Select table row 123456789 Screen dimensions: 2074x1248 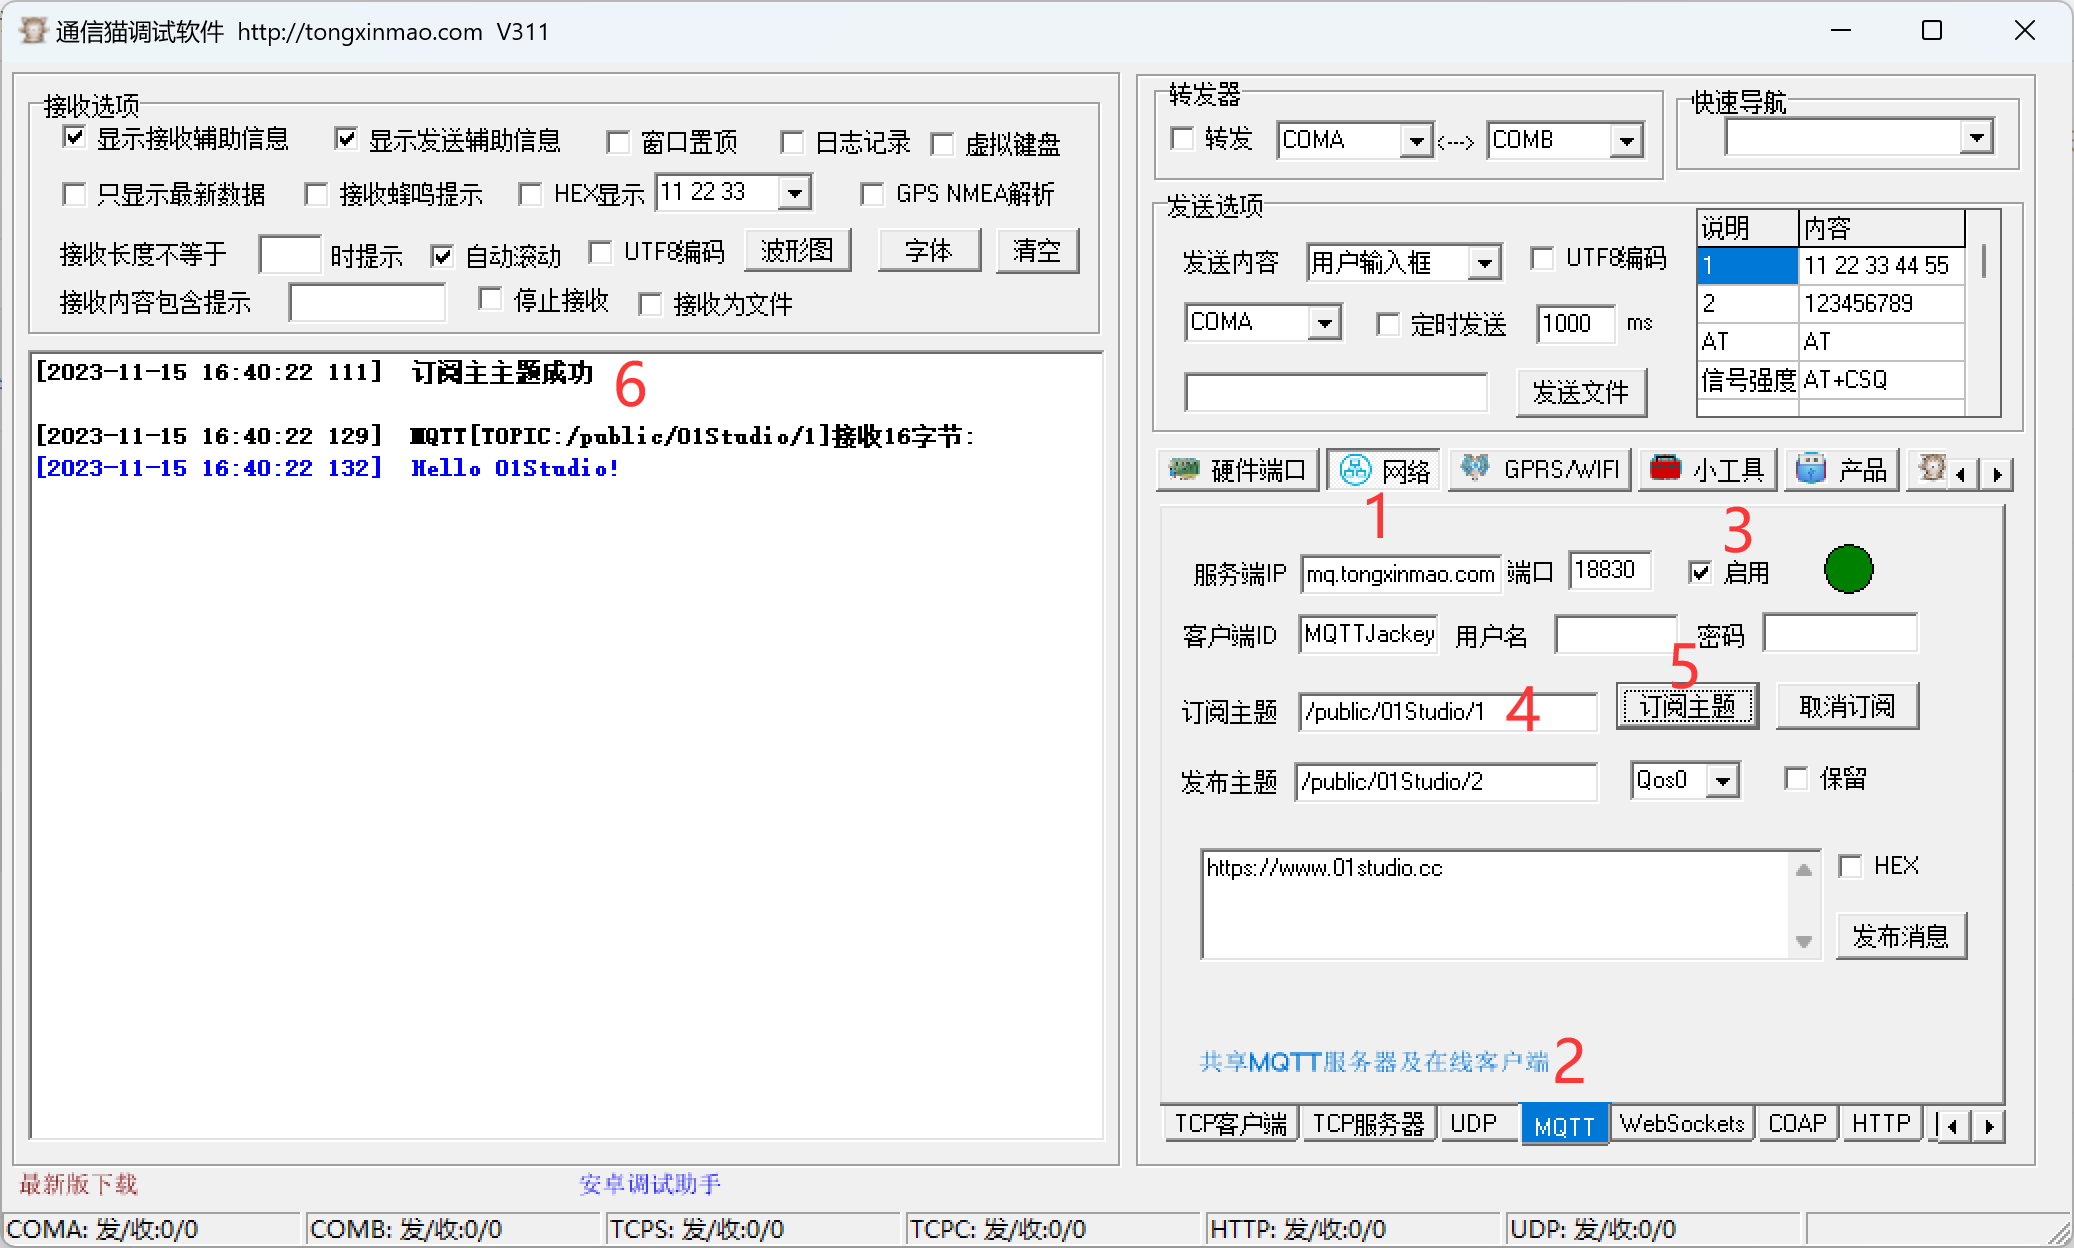click(1830, 303)
